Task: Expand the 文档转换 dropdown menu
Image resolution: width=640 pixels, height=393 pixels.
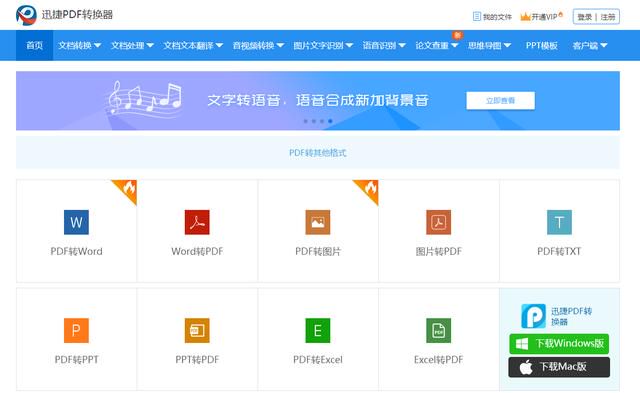Action: (79, 45)
